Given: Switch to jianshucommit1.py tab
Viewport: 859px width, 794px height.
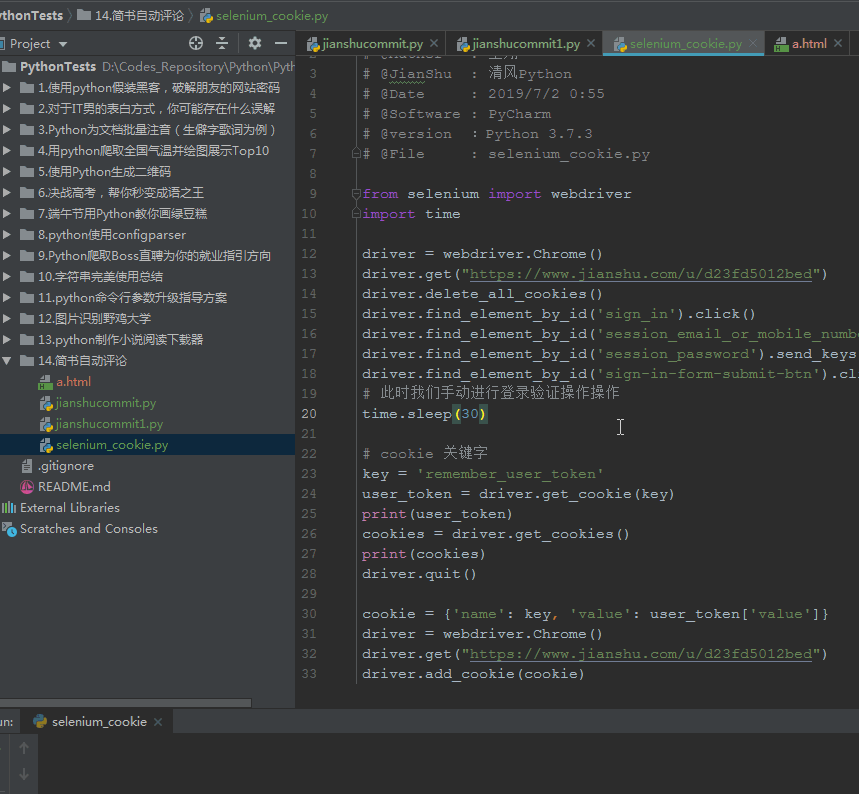Looking at the screenshot, I should [x=519, y=44].
